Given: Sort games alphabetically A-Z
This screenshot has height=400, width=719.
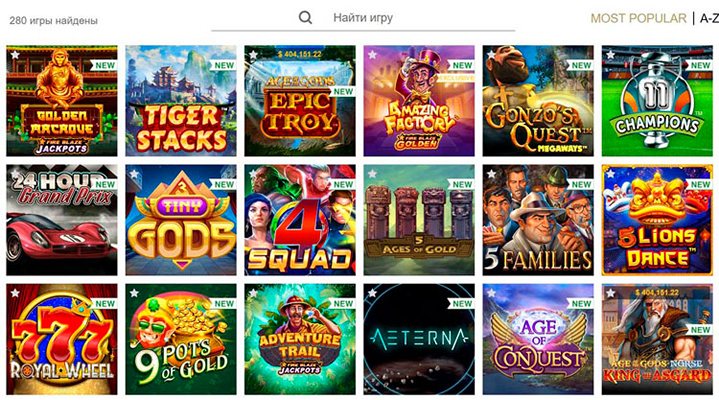Looking at the screenshot, I should (x=708, y=18).
